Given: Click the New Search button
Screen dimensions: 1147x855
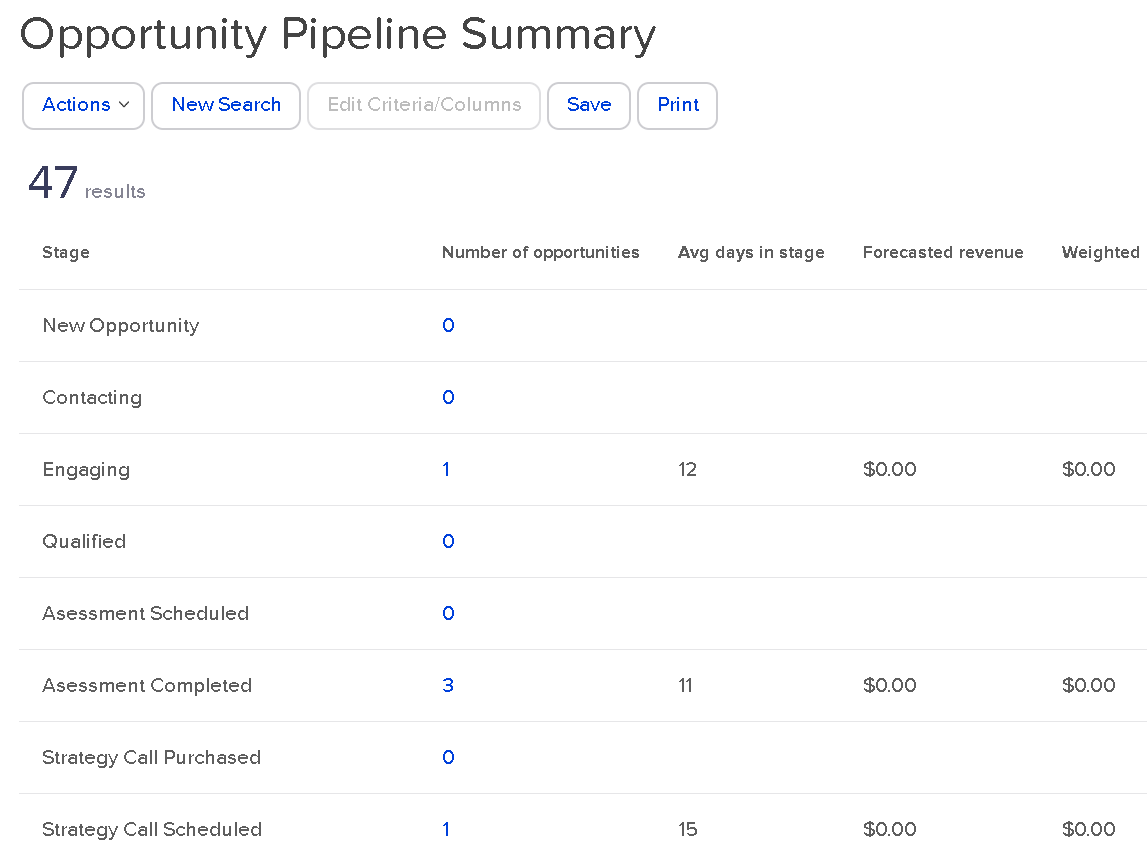Looking at the screenshot, I should 225,105.
